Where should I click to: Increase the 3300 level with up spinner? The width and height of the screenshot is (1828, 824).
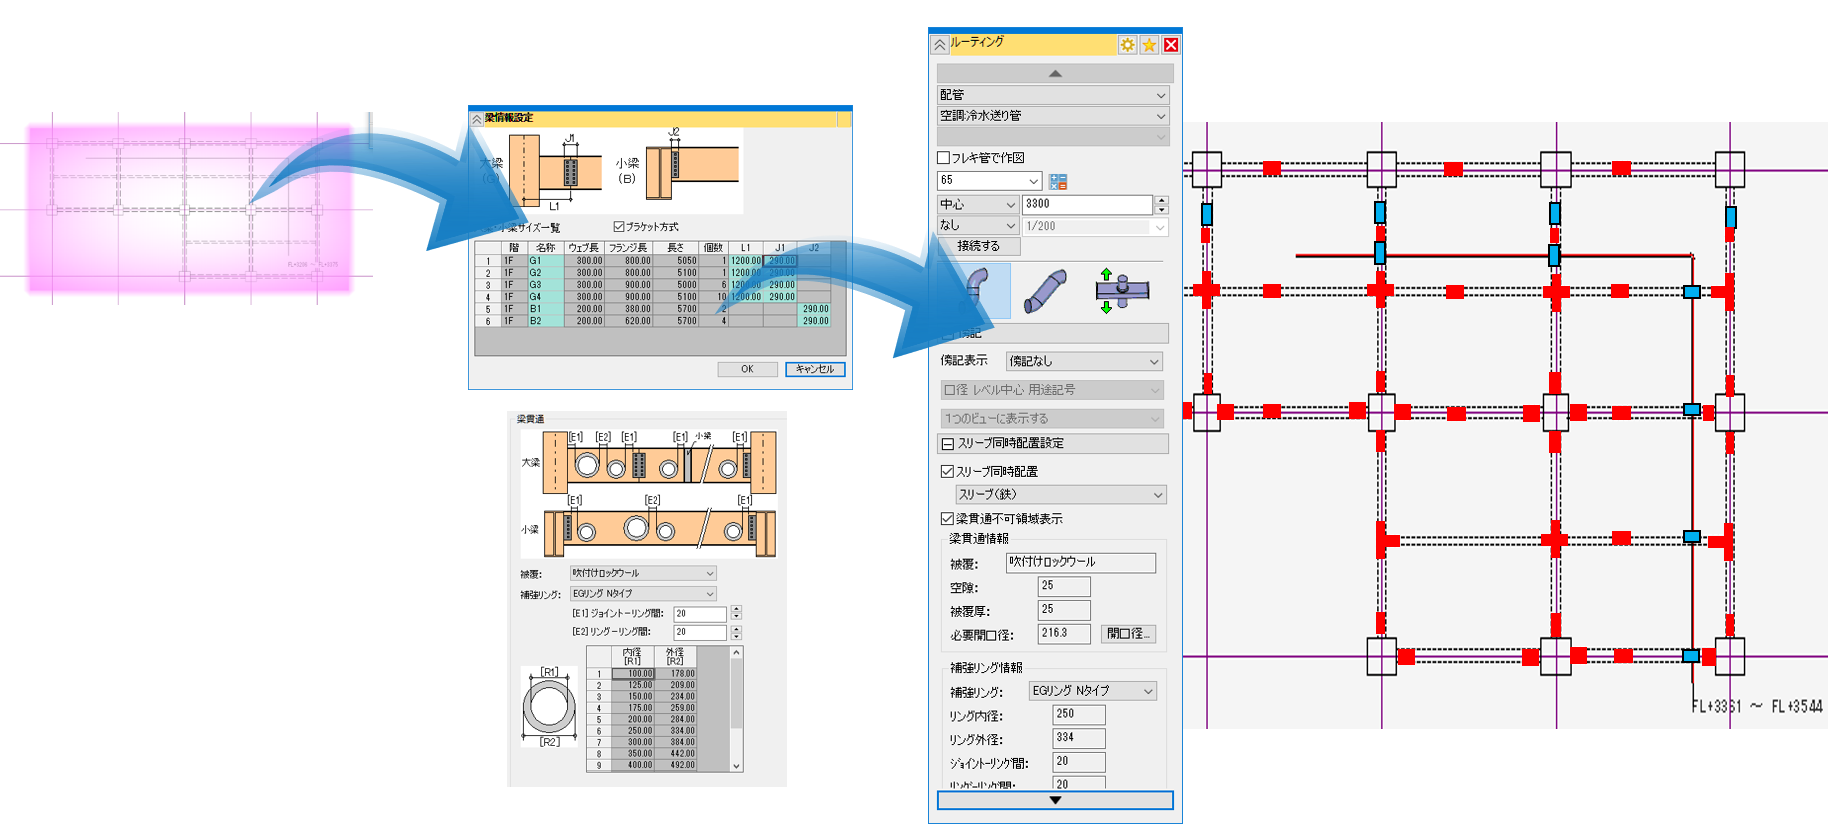[x=1161, y=200]
